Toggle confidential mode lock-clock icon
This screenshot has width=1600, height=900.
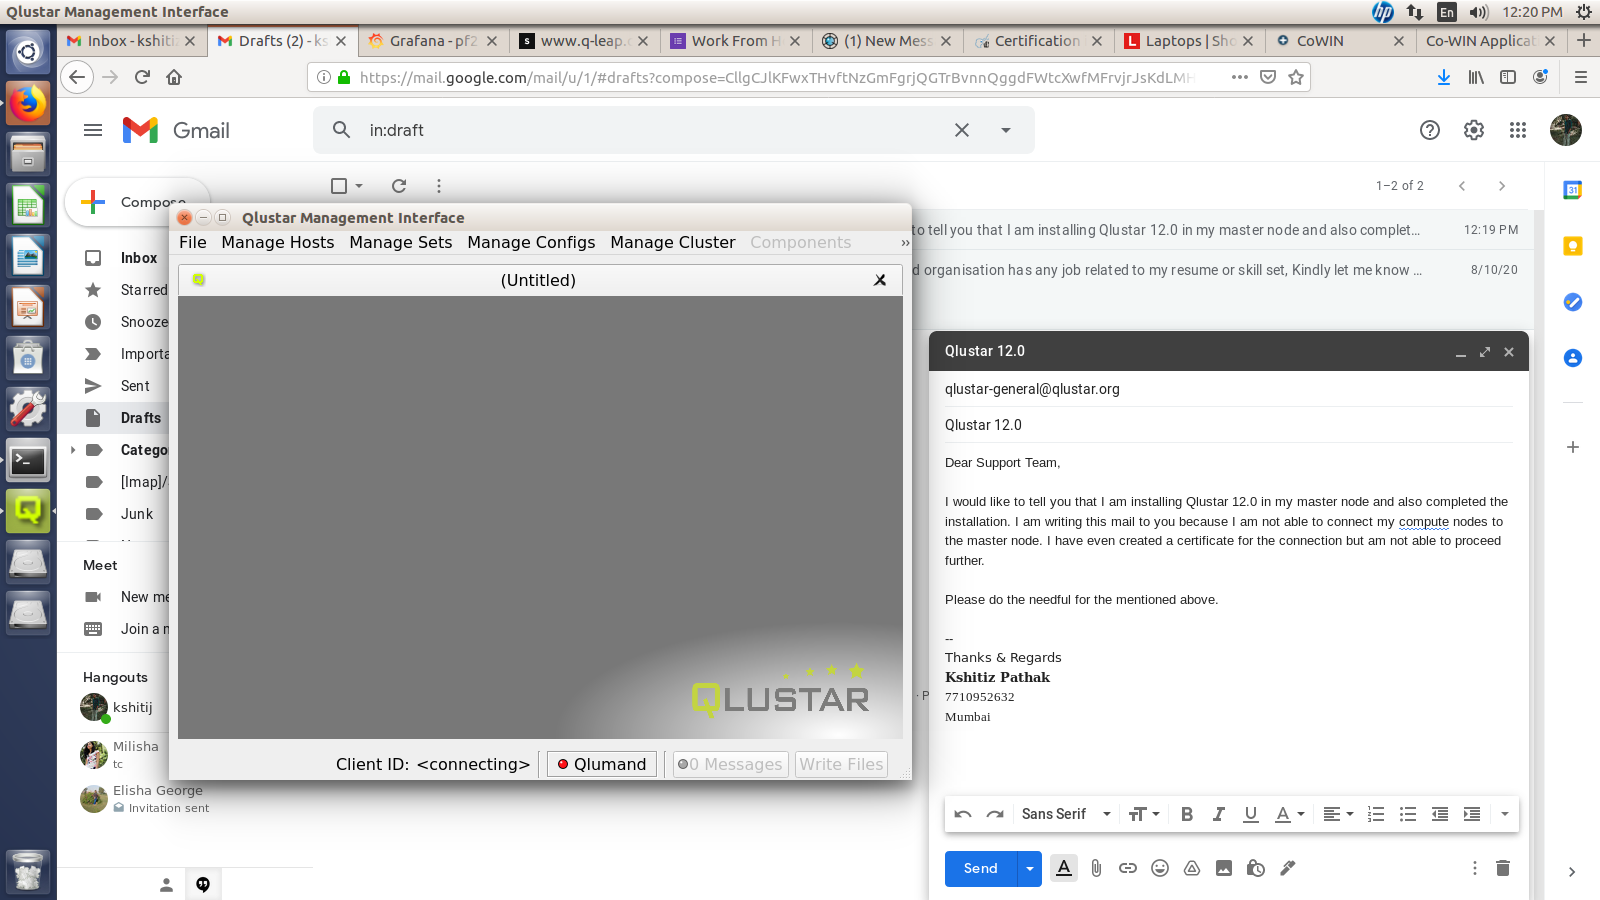1256,868
